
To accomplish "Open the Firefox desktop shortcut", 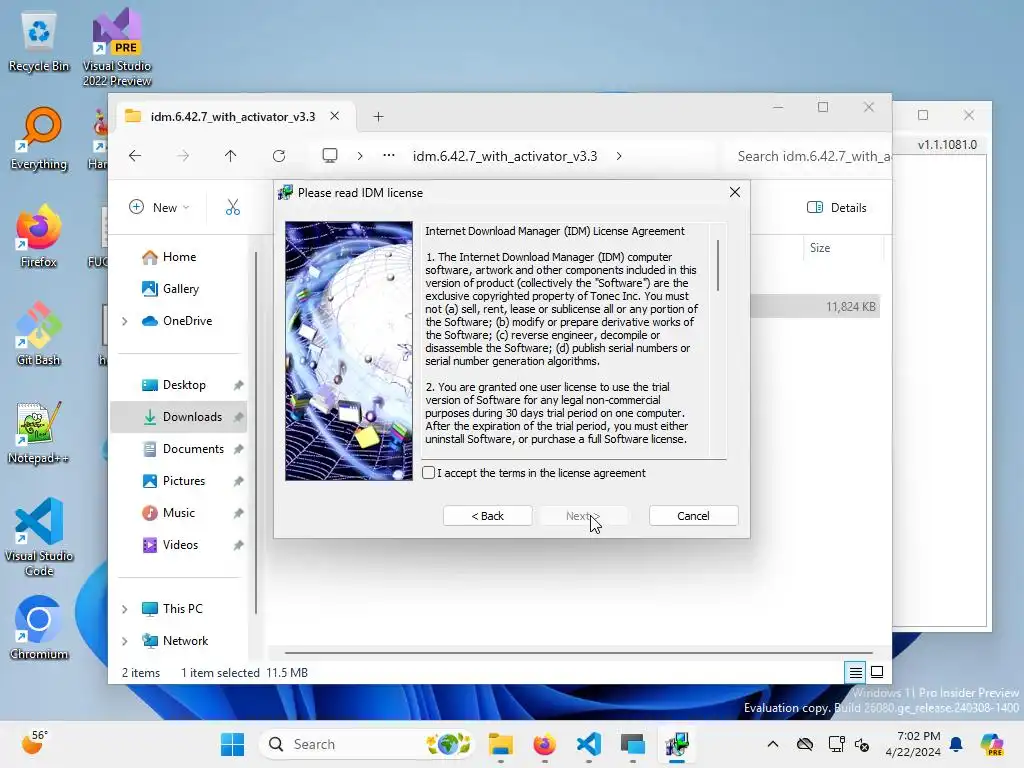I will (39, 236).
